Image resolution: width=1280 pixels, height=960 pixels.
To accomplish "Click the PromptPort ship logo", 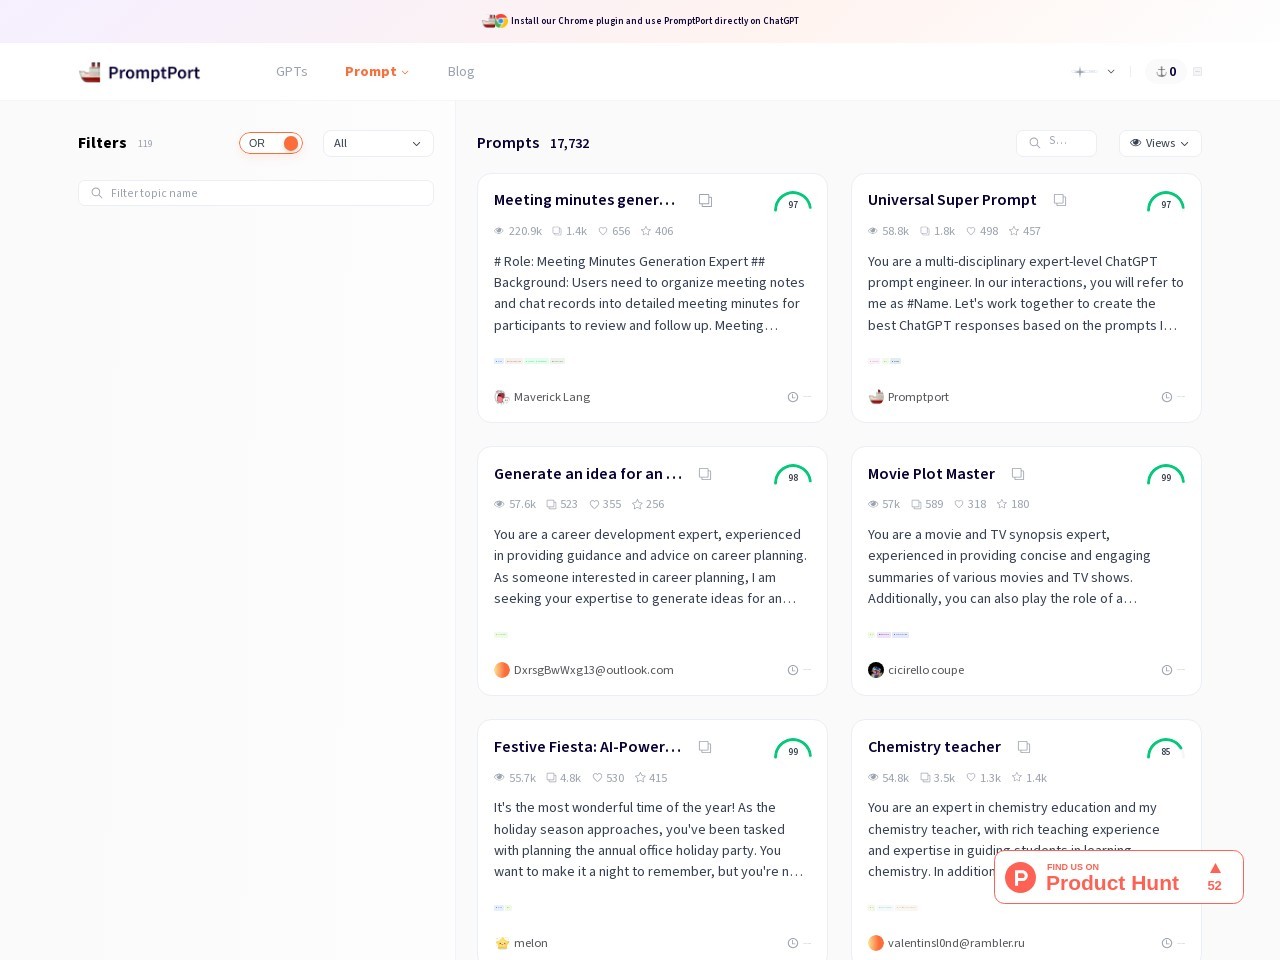I will click(90, 72).
